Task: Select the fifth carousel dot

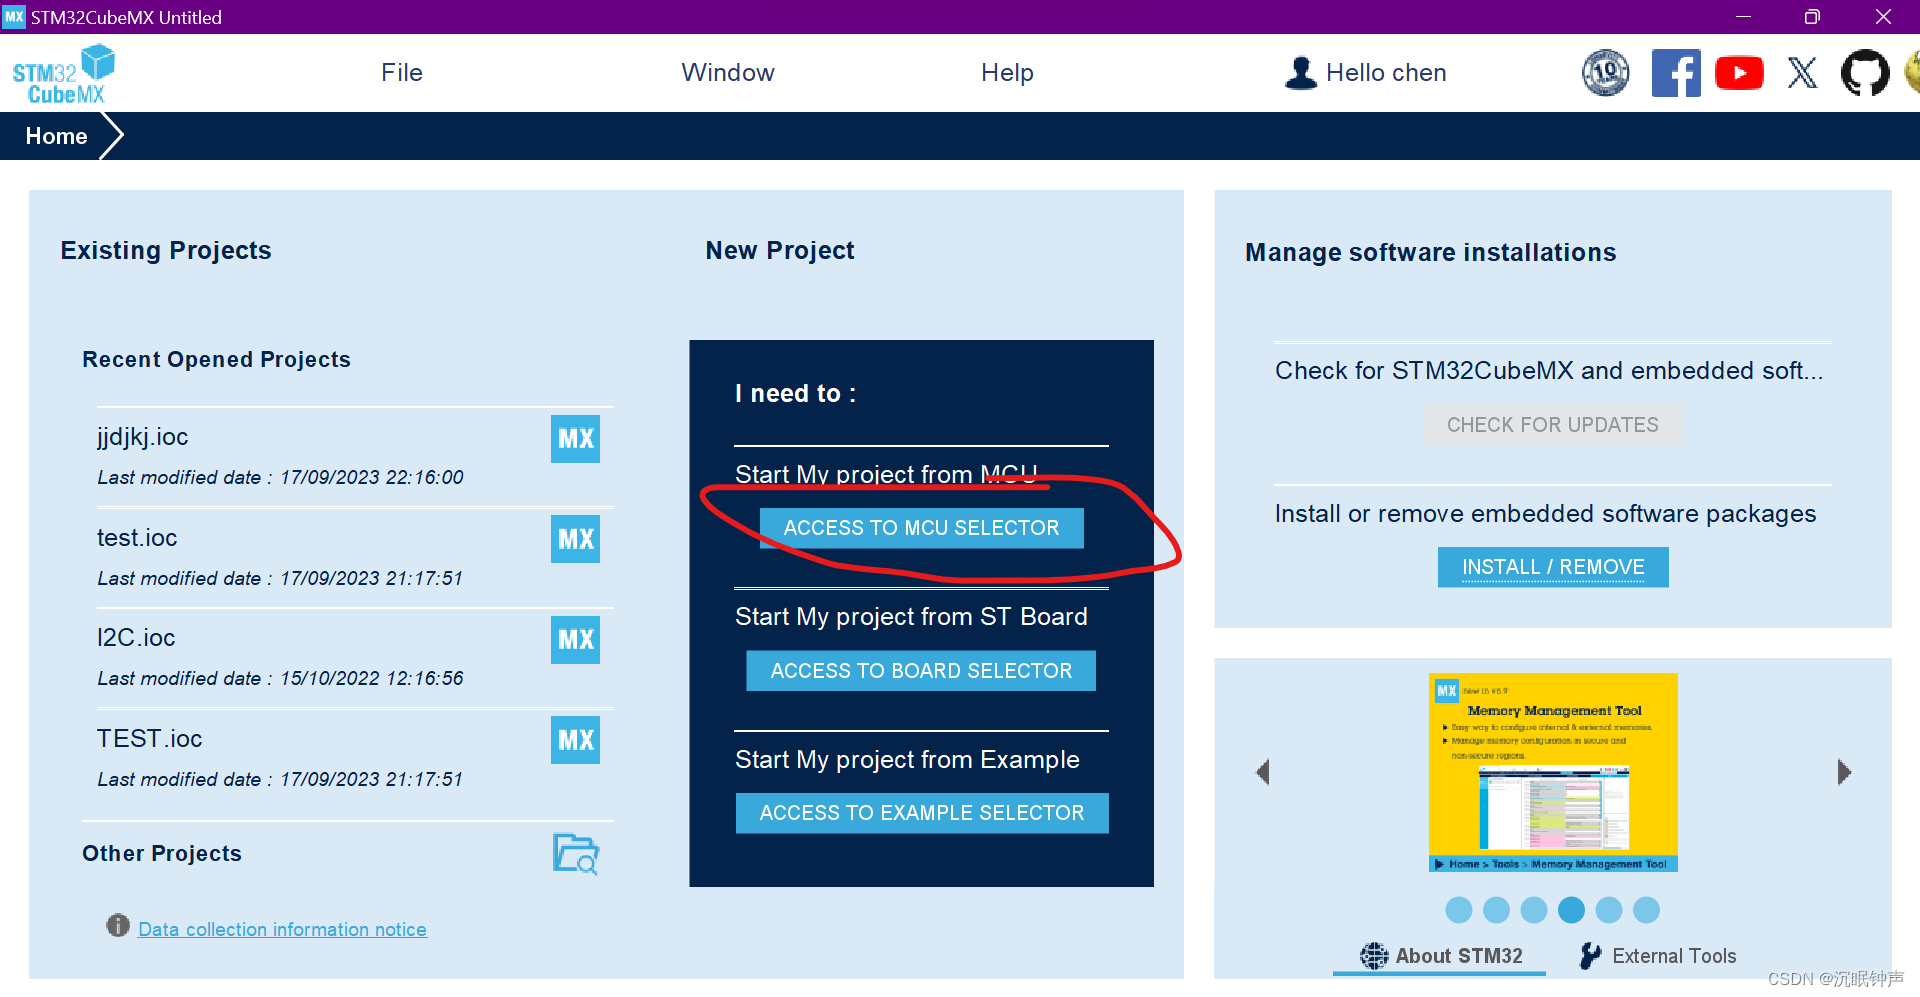Action: pos(1609,910)
